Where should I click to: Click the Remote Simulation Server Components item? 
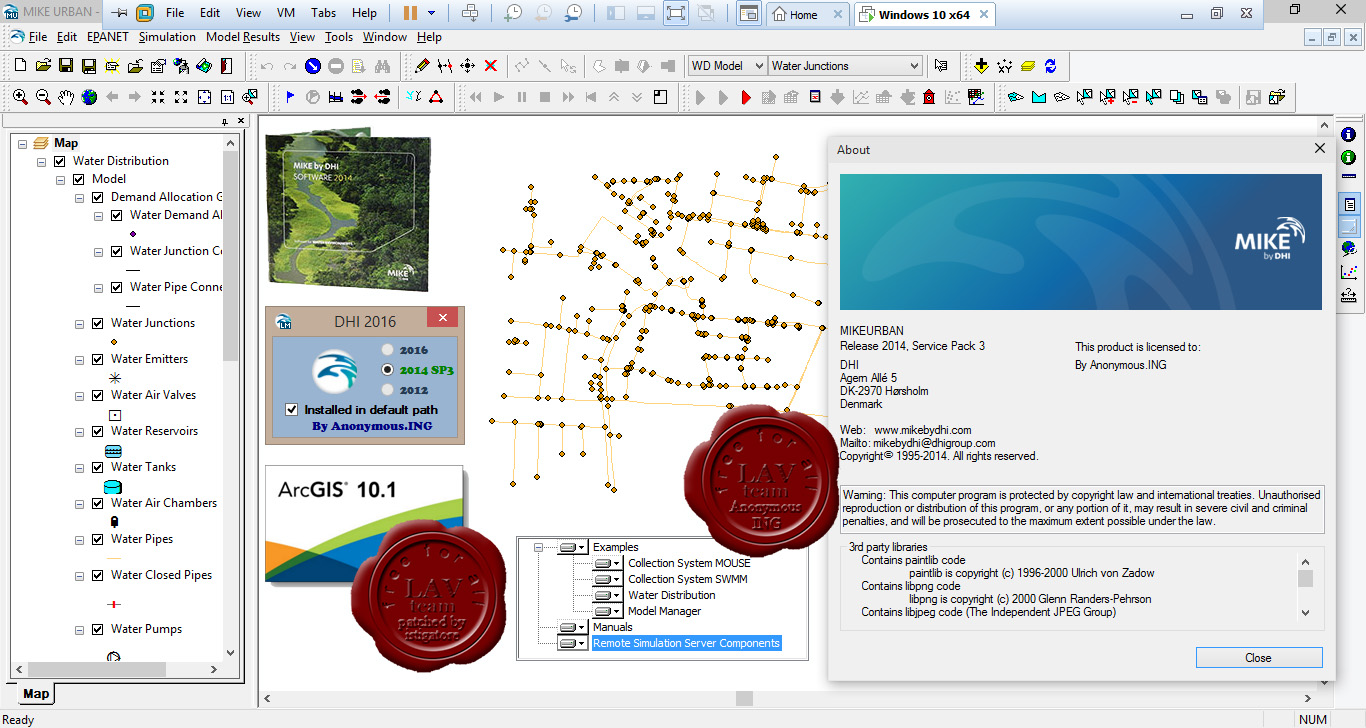point(686,643)
